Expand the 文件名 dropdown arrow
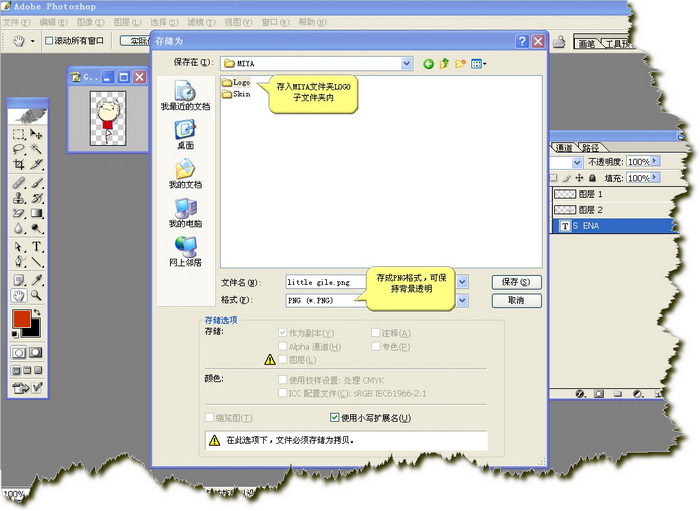The width and height of the screenshot is (700, 511). tap(462, 282)
